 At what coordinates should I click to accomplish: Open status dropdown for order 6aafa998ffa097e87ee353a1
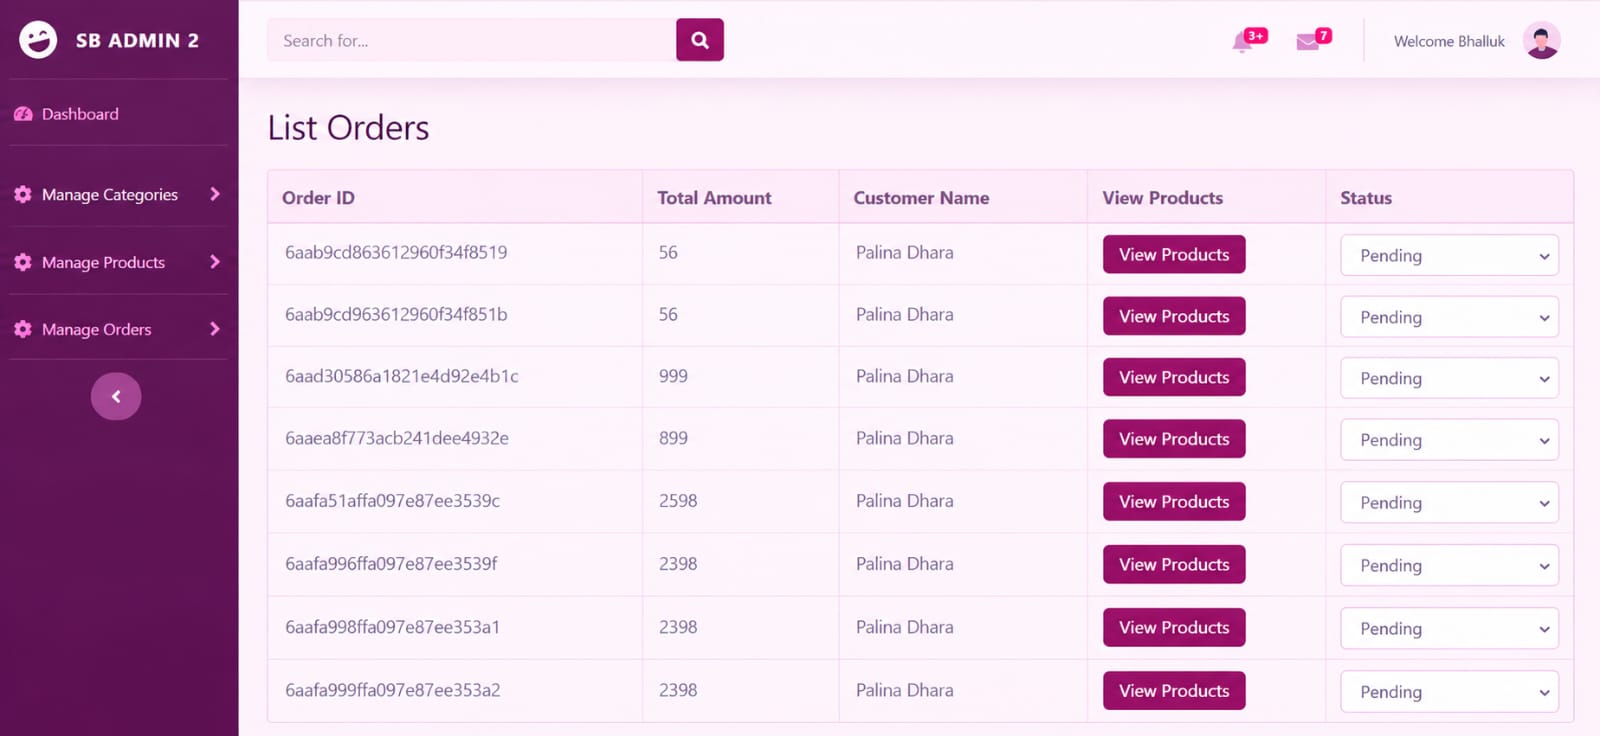click(1449, 628)
